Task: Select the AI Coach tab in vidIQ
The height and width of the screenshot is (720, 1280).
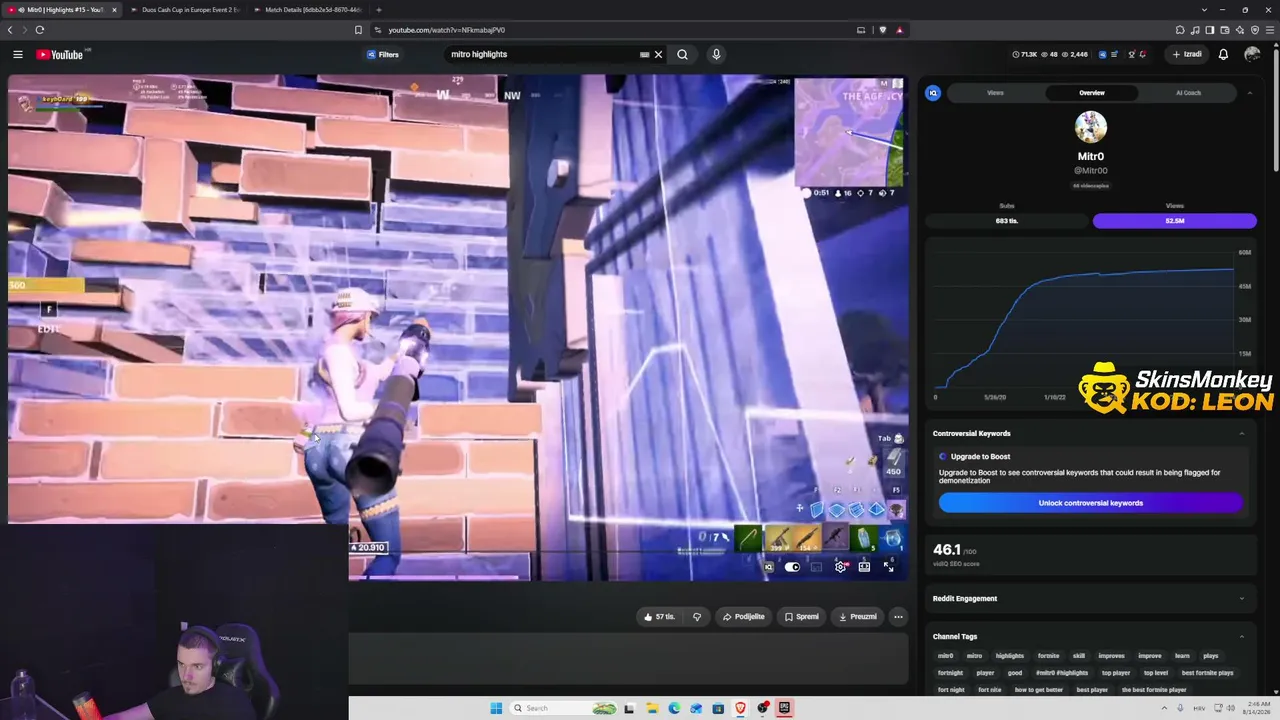Action: (1188, 93)
